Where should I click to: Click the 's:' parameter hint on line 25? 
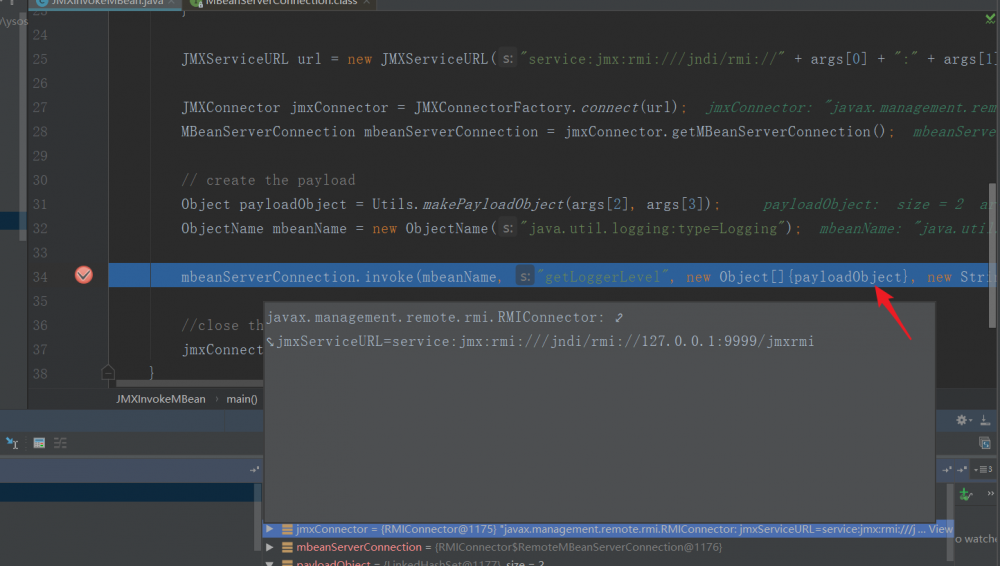(507, 59)
